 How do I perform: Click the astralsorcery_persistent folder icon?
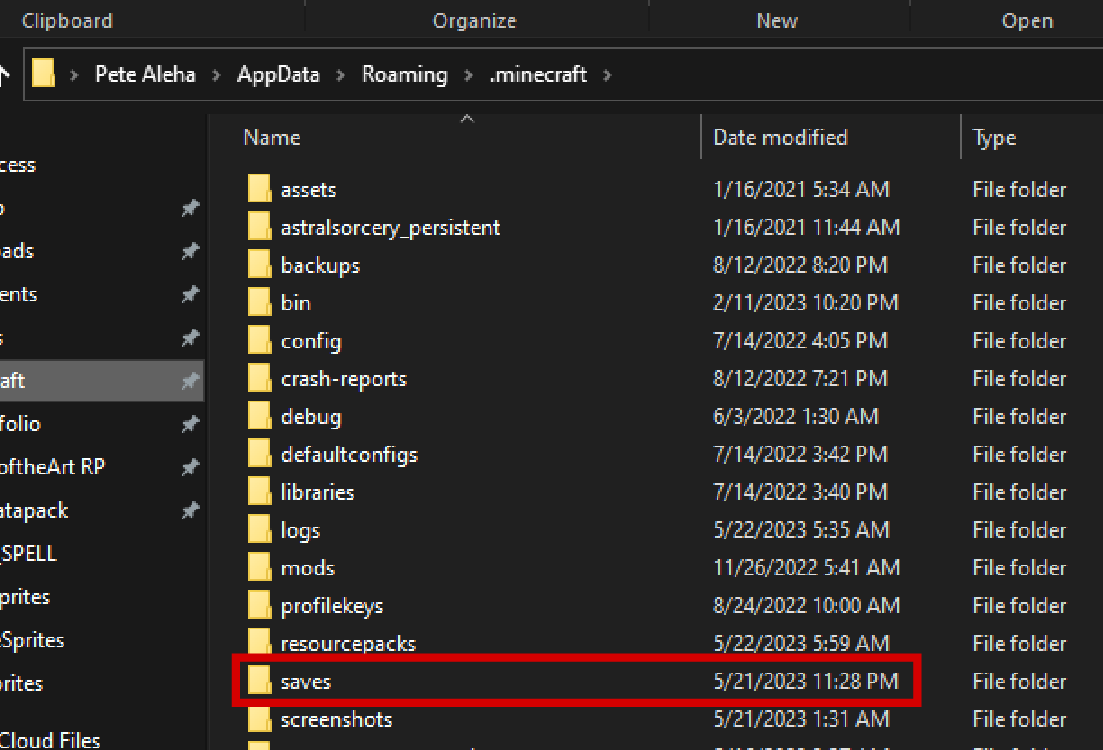260,227
